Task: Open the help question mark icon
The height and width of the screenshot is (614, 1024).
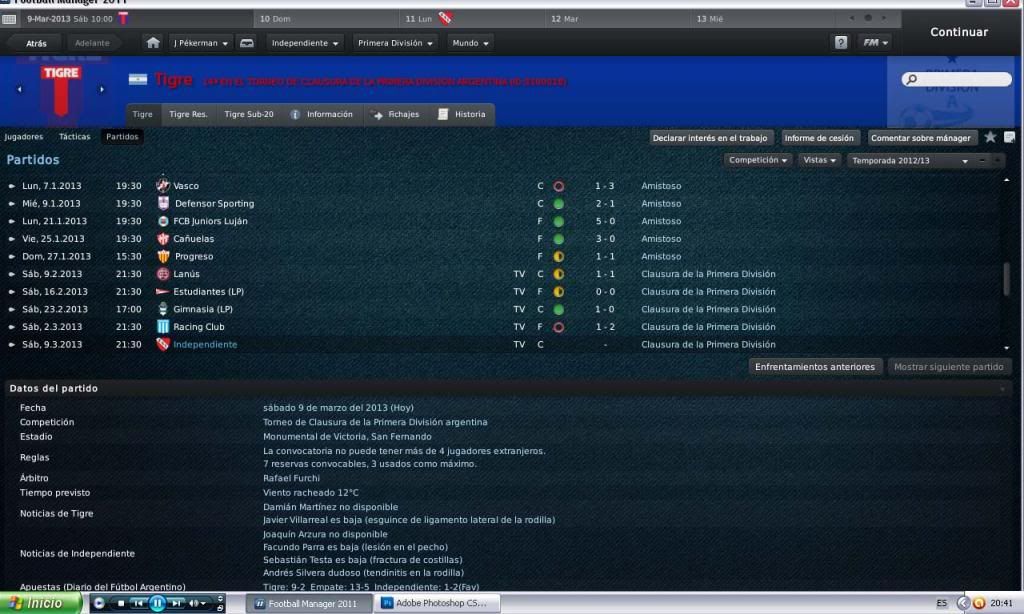Action: [840, 42]
